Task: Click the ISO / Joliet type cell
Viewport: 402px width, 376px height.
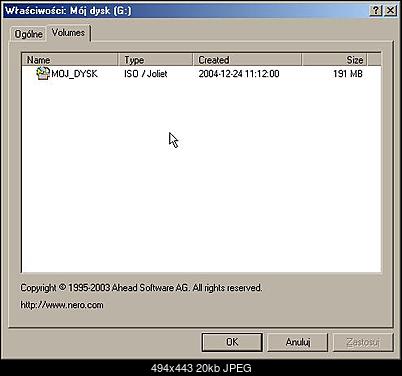Action: point(146,74)
